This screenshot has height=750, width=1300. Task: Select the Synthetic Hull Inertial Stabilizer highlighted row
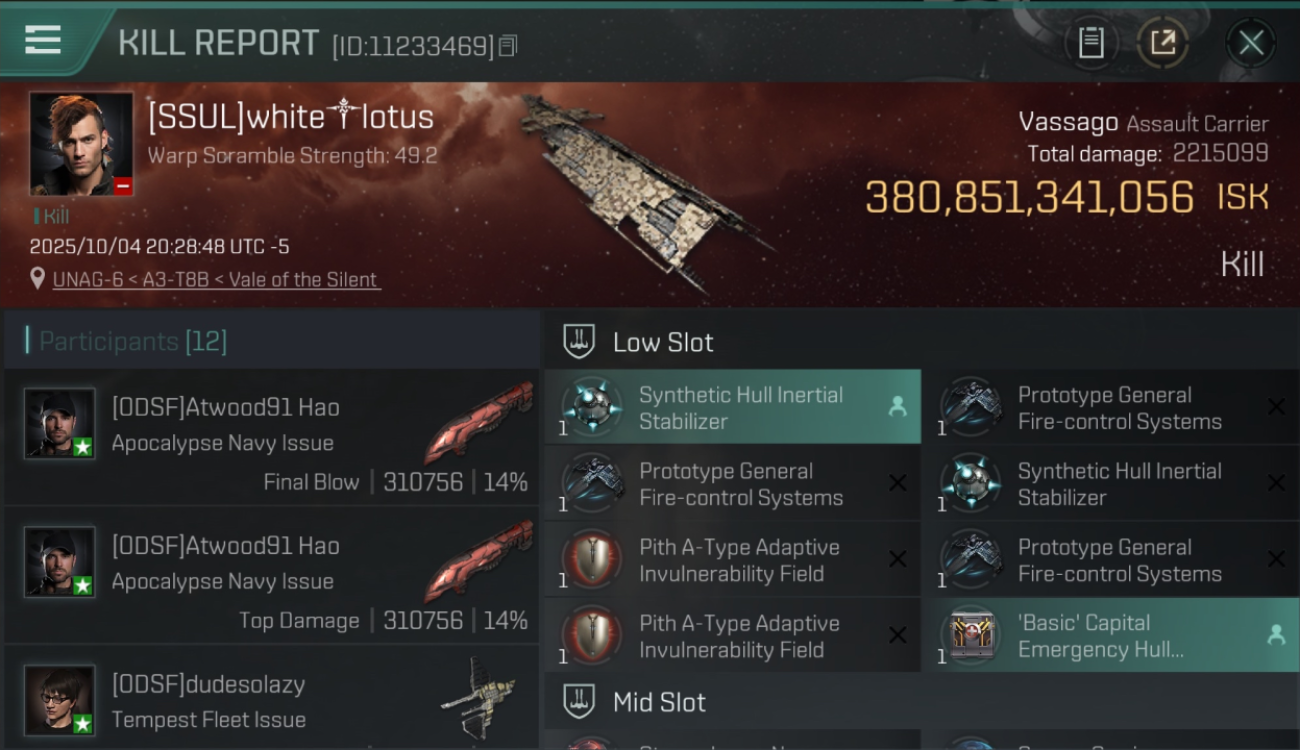[733, 407]
